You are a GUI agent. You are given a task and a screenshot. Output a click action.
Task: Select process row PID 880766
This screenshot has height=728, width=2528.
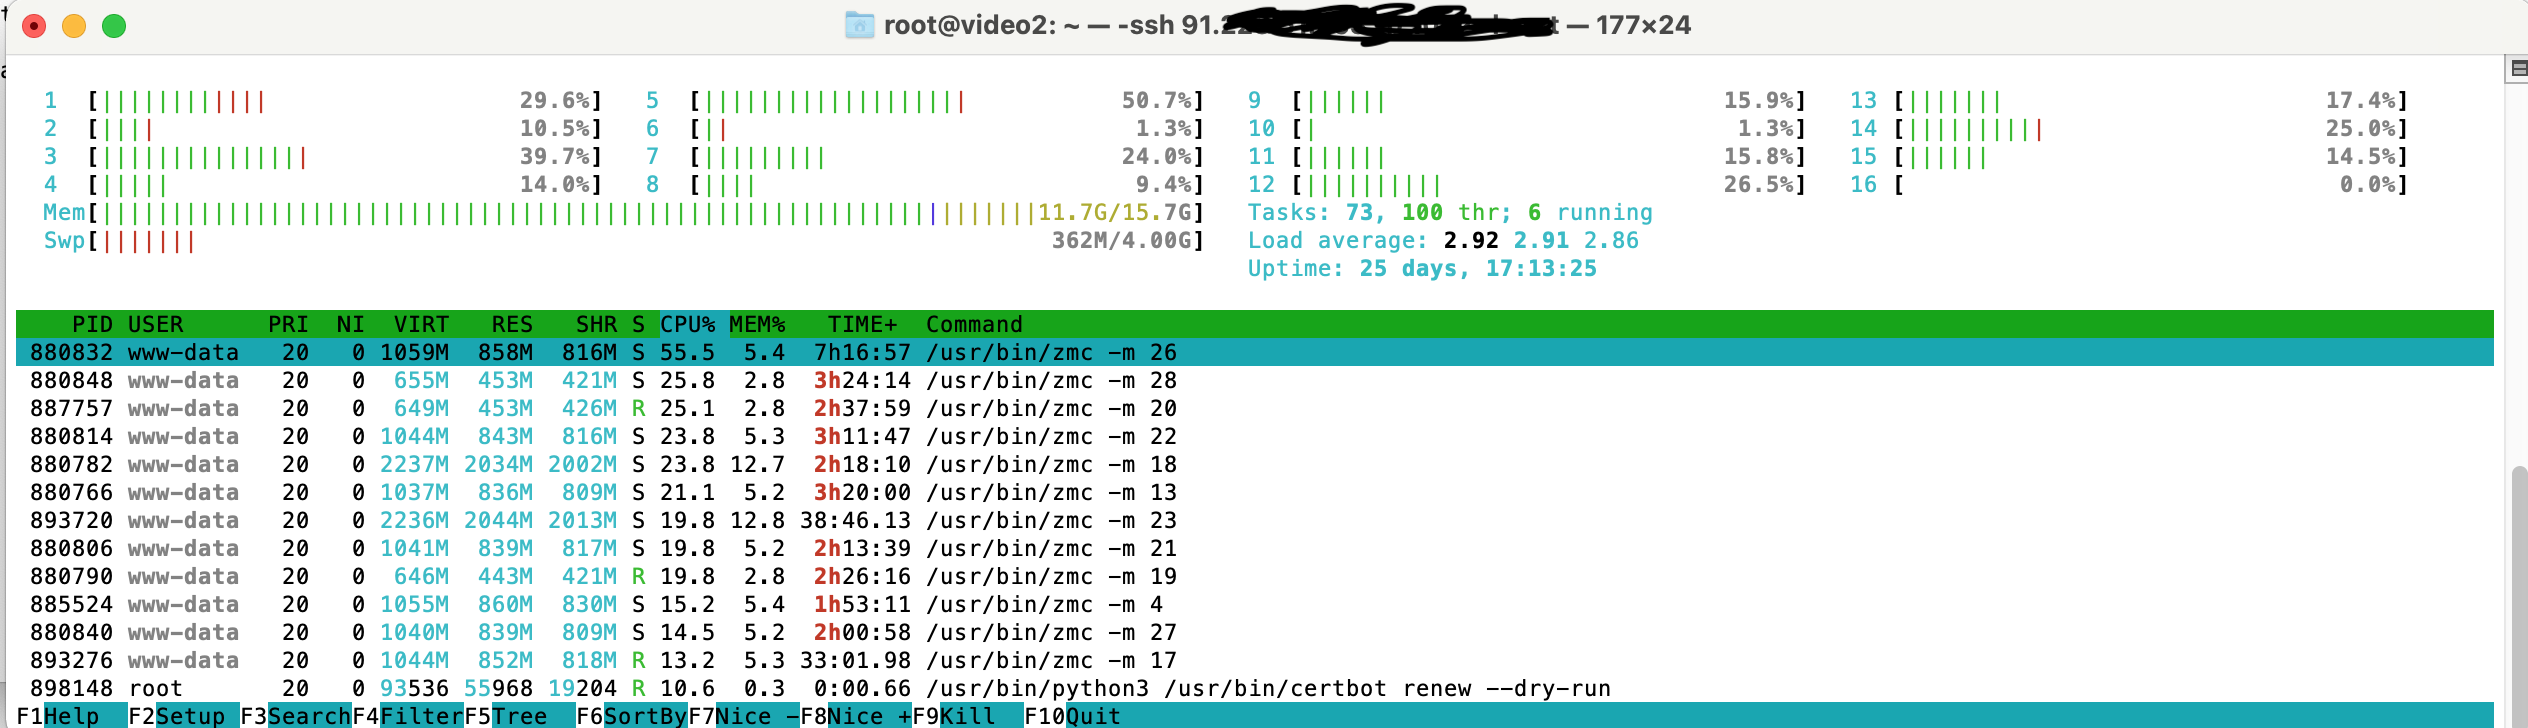click(1254, 492)
